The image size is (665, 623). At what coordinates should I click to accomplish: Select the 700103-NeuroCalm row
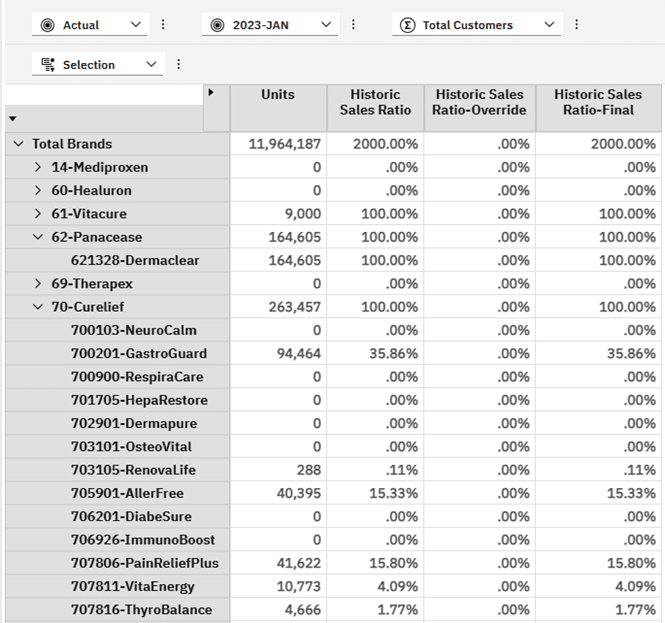pyautogui.click(x=117, y=330)
